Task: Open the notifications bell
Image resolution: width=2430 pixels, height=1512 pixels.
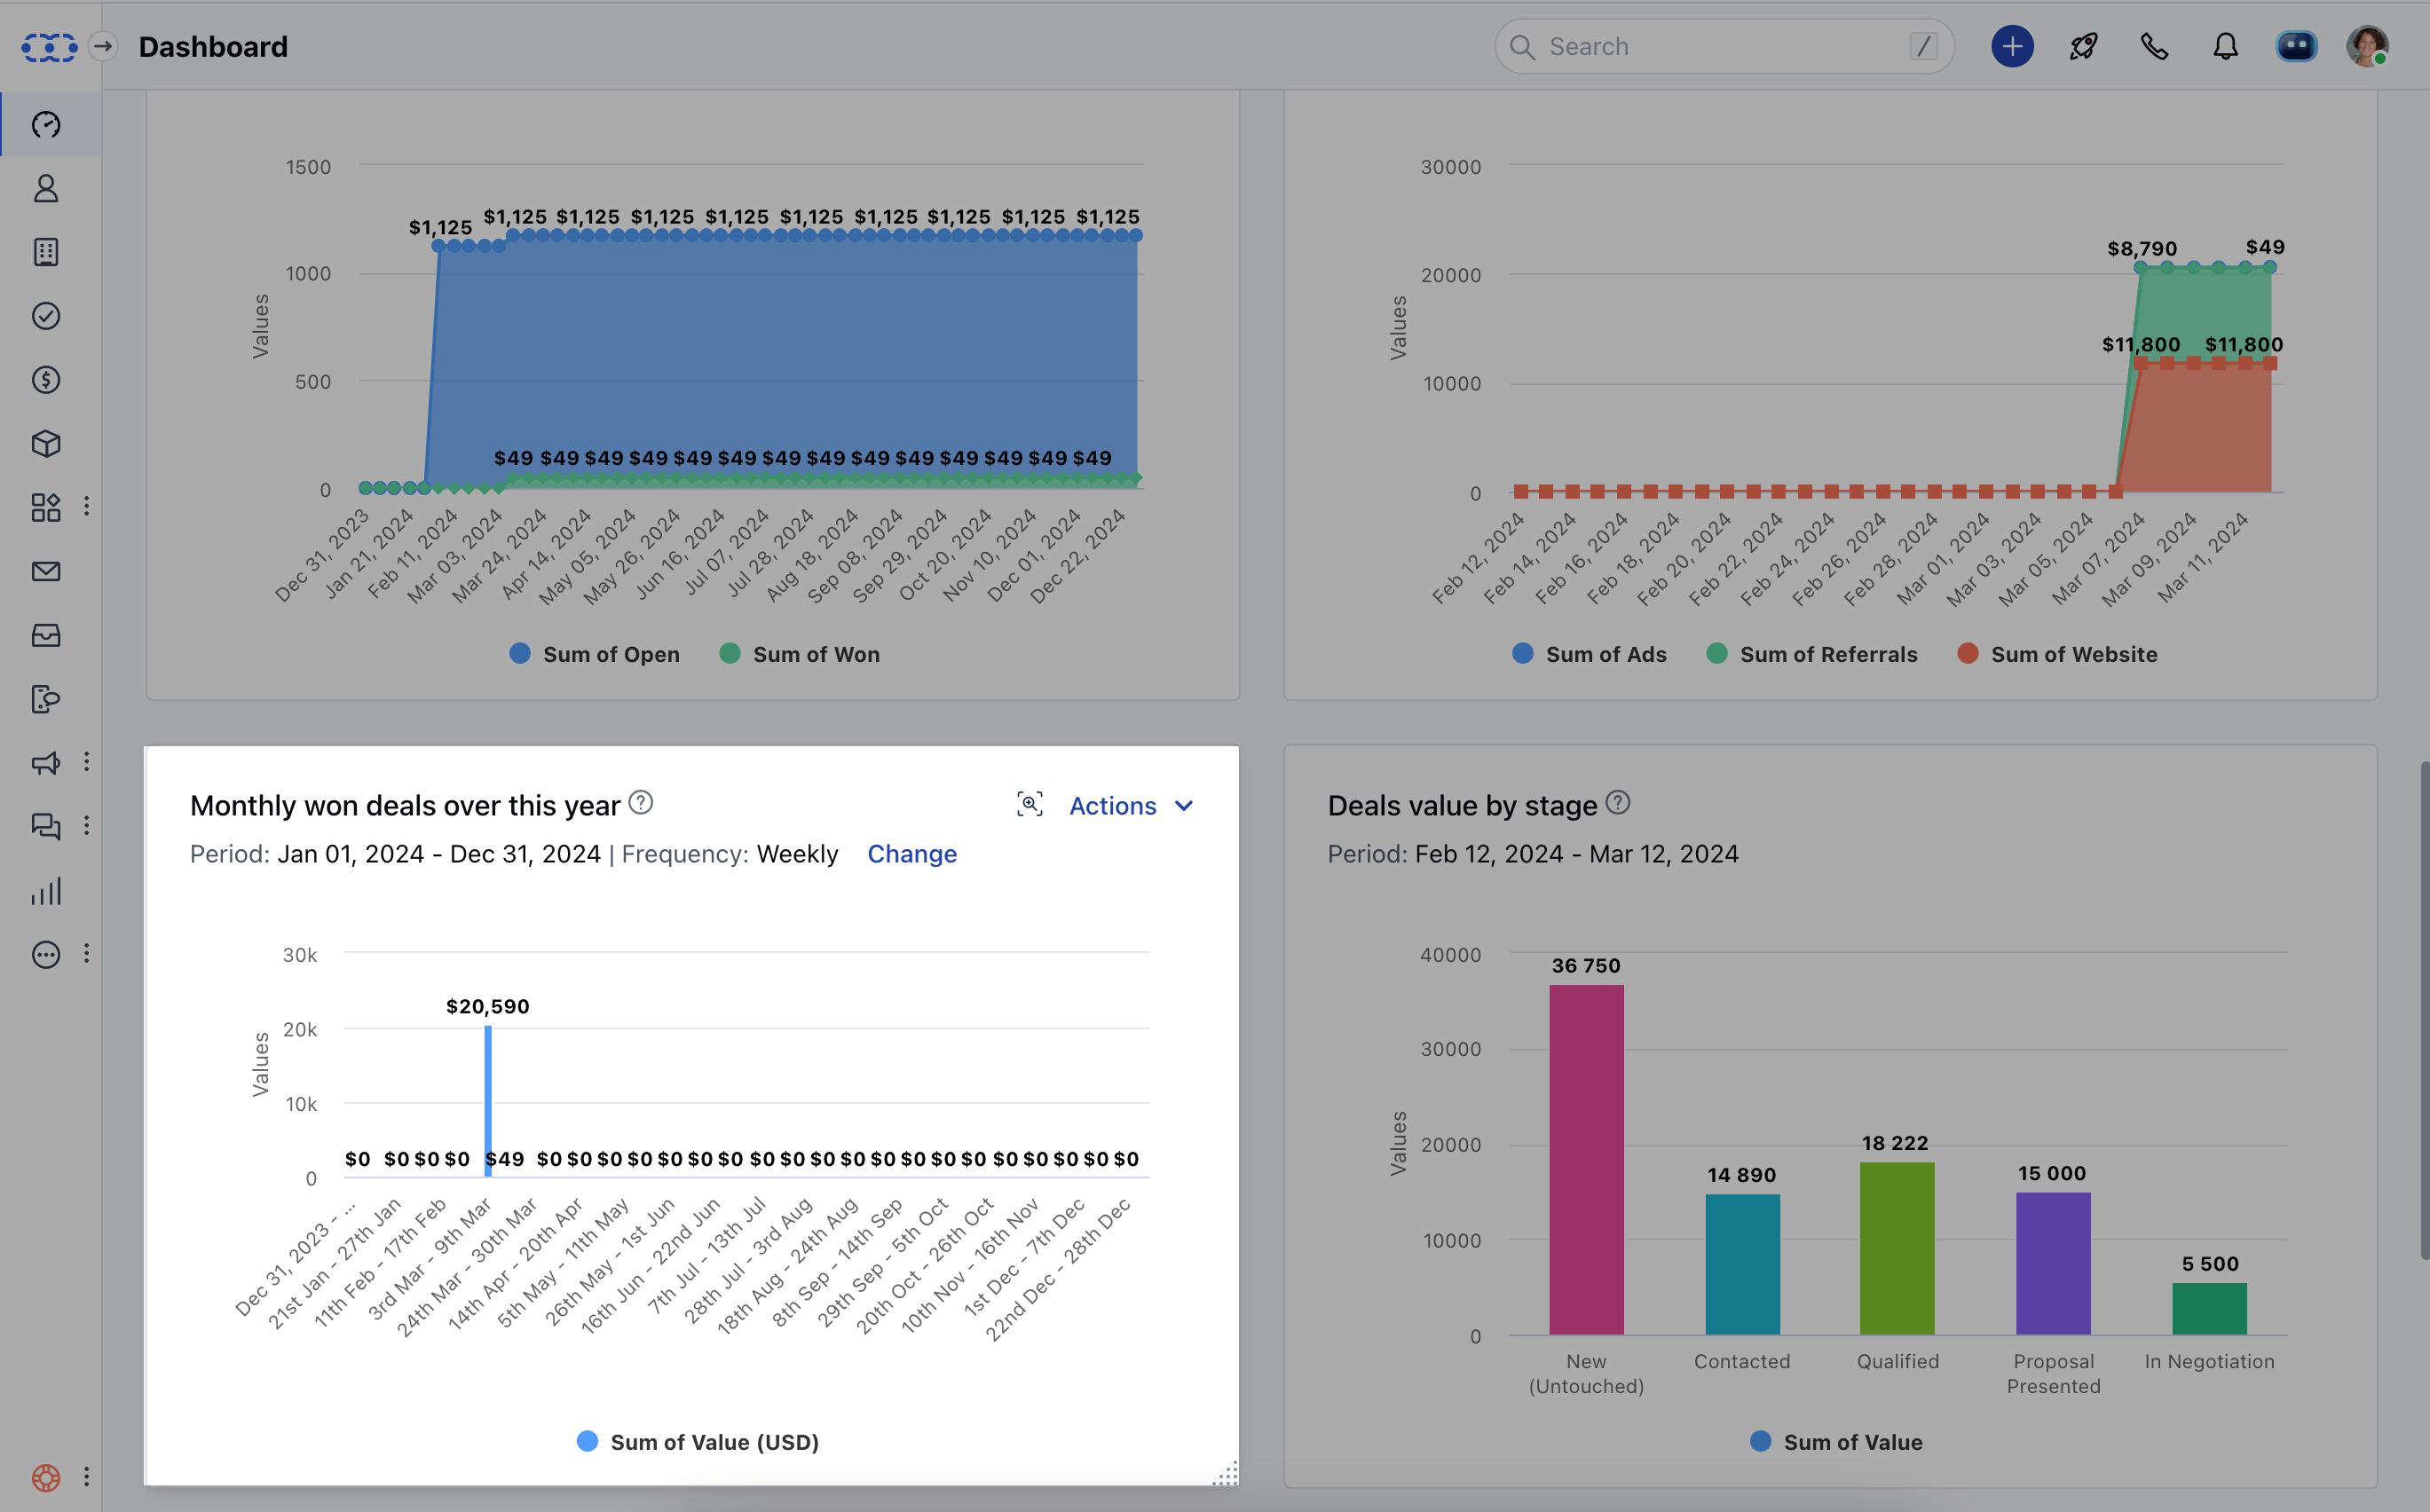Action: pos(2225,47)
